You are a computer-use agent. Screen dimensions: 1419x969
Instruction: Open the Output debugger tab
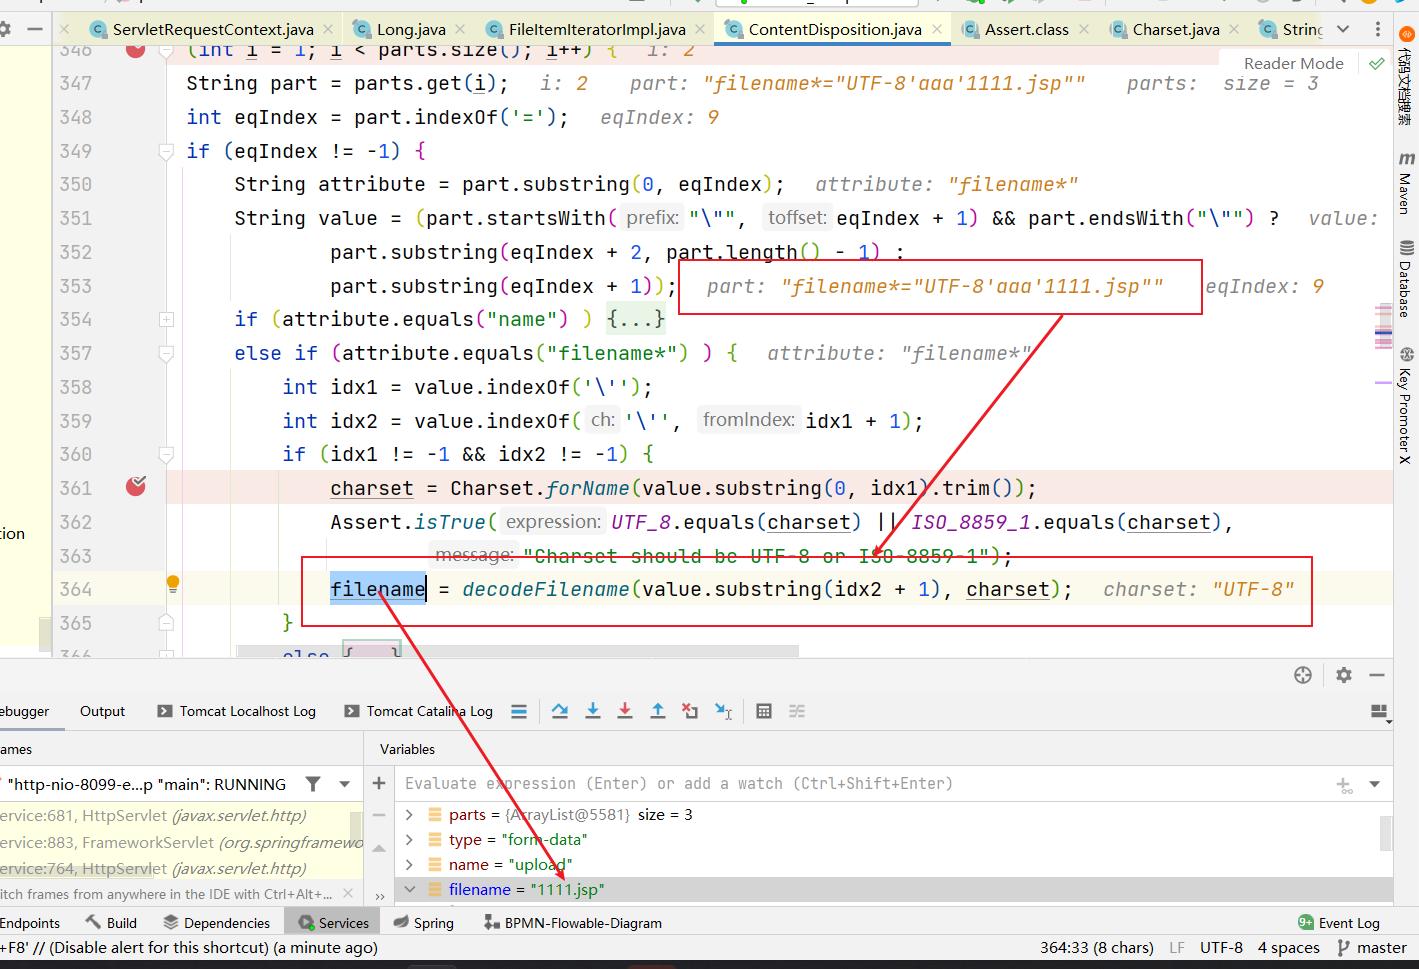(x=102, y=711)
